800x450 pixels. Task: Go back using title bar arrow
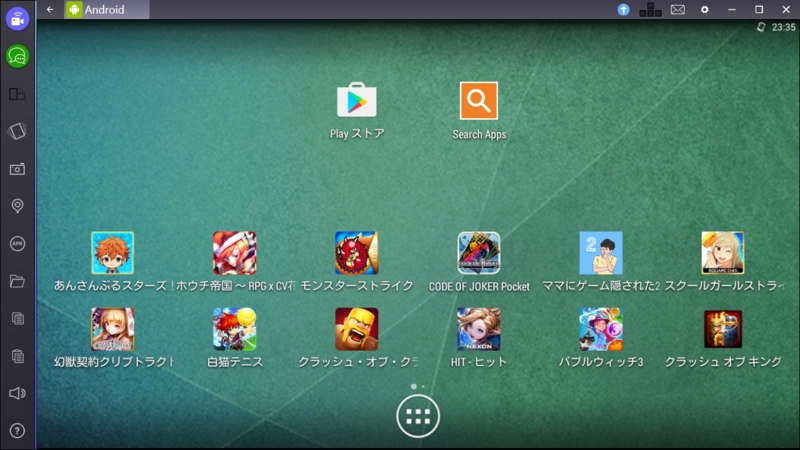click(x=49, y=9)
